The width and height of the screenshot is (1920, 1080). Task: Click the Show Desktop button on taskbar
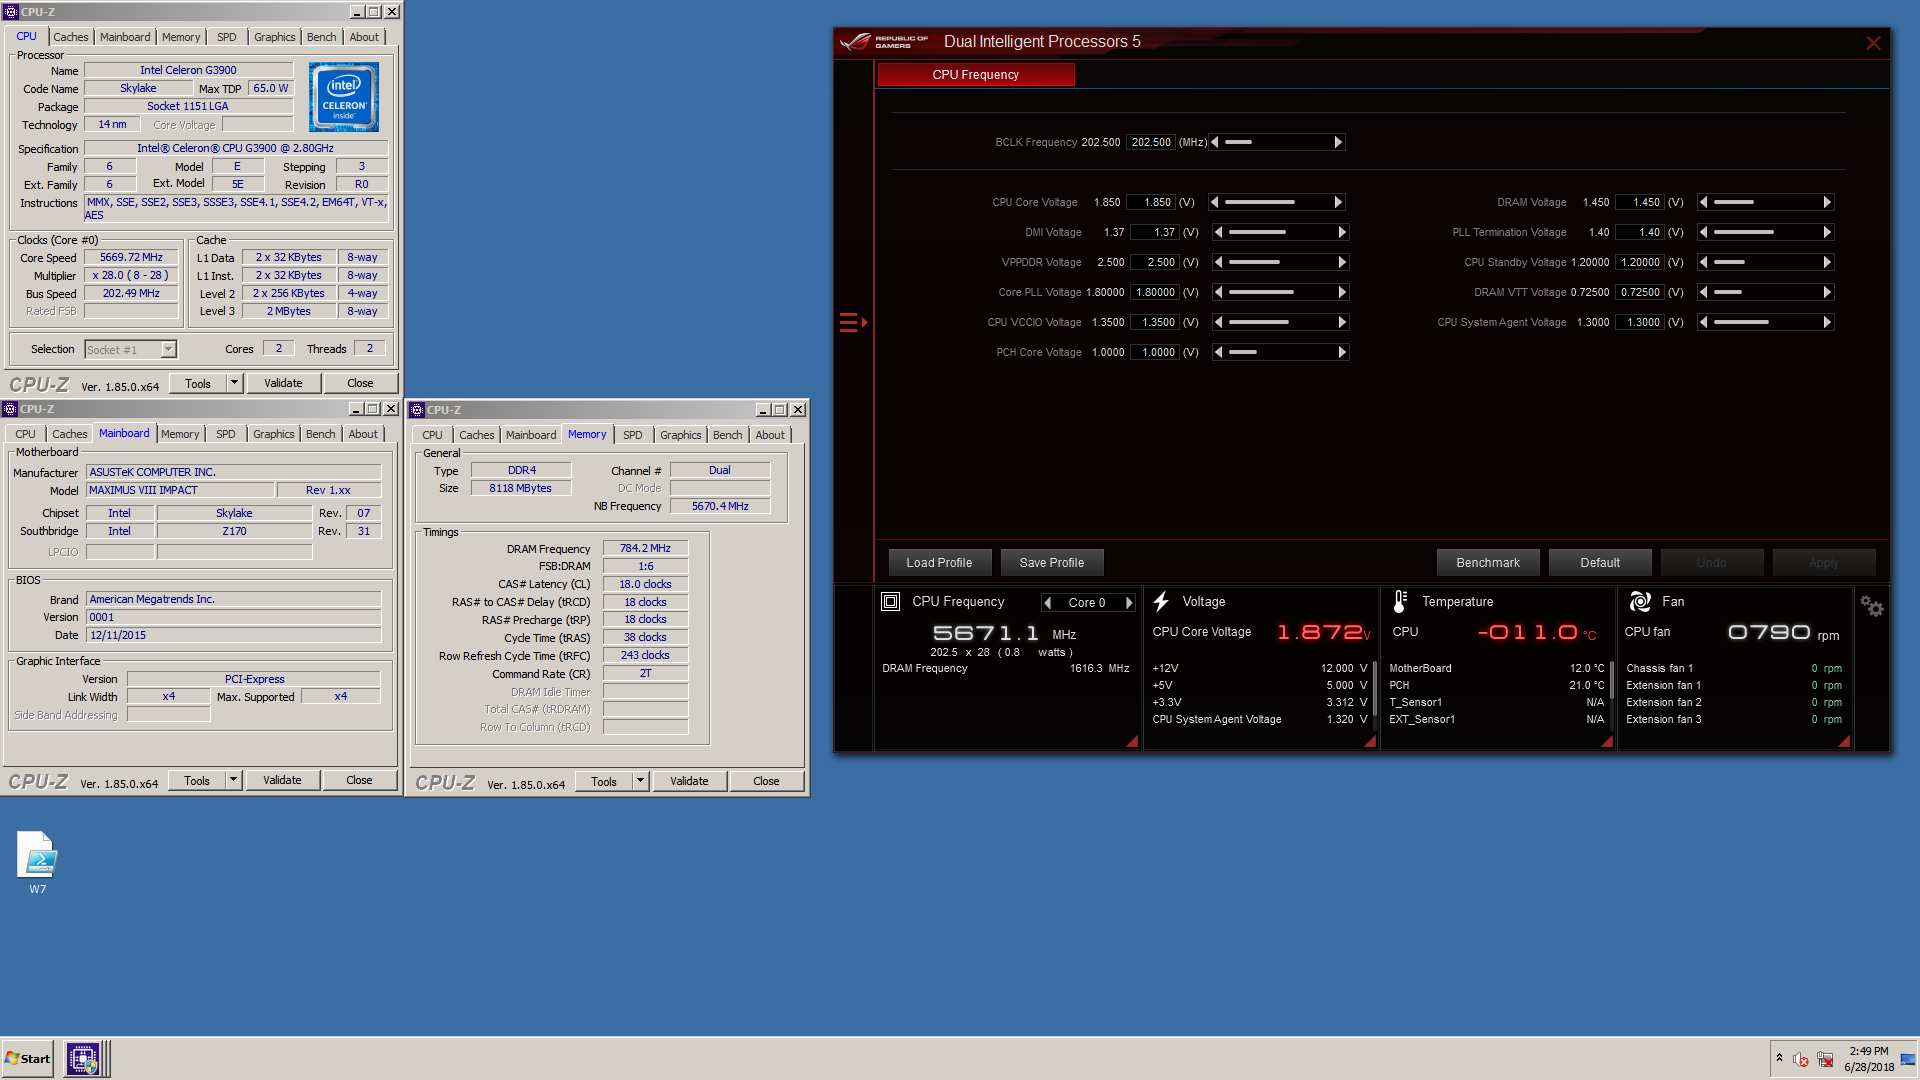1908,1059
